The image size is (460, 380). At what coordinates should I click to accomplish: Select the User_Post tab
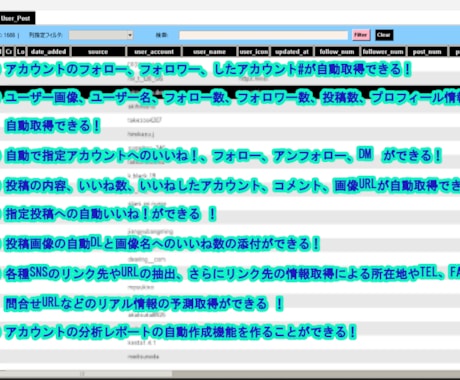click(x=17, y=18)
